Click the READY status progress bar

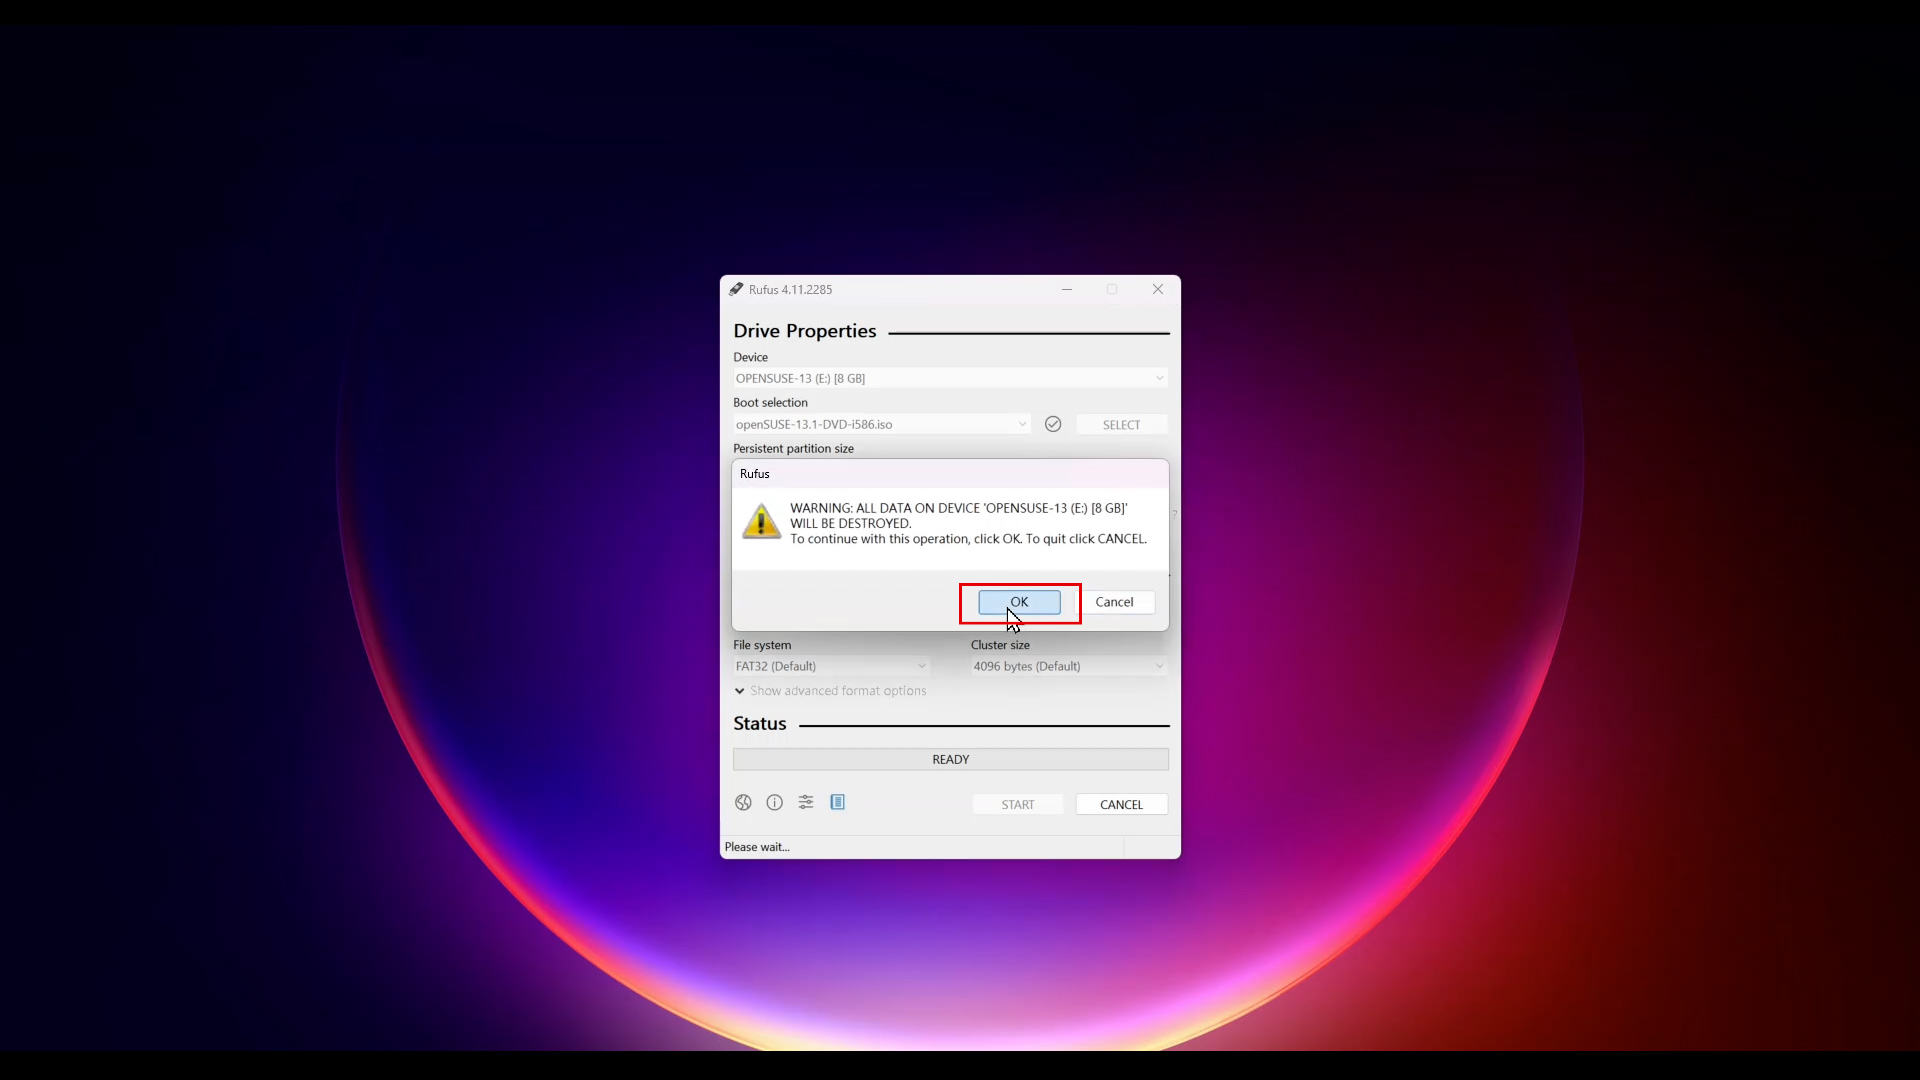tap(950, 759)
